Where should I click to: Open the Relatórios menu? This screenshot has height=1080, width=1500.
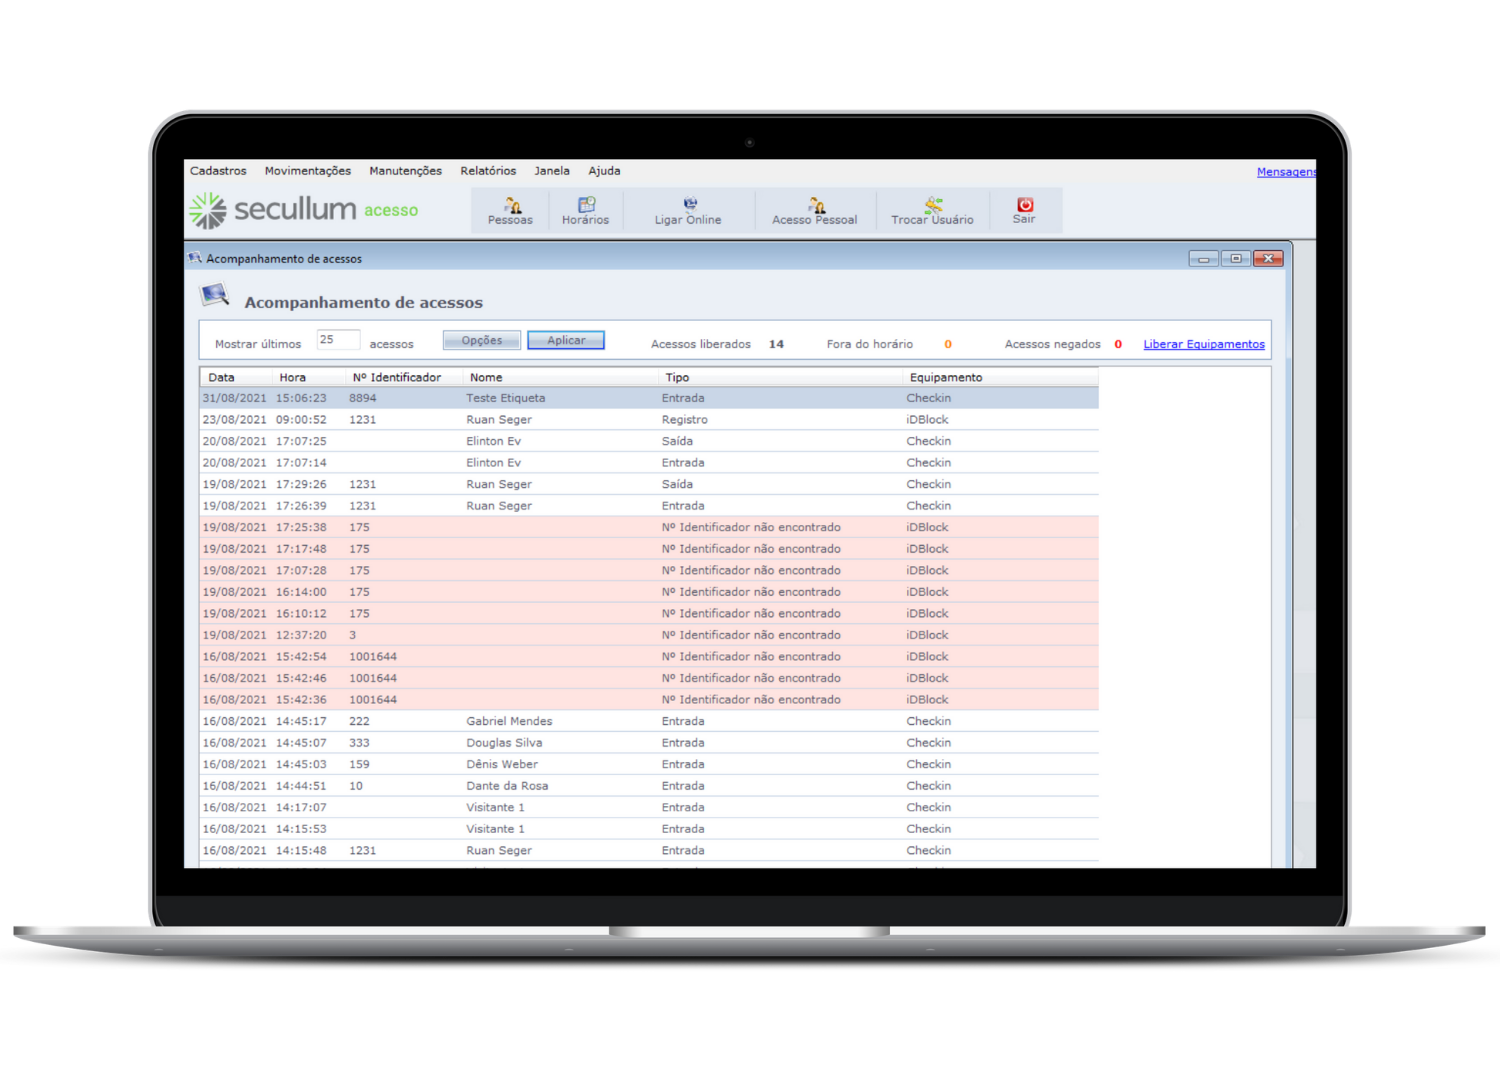click(x=488, y=171)
